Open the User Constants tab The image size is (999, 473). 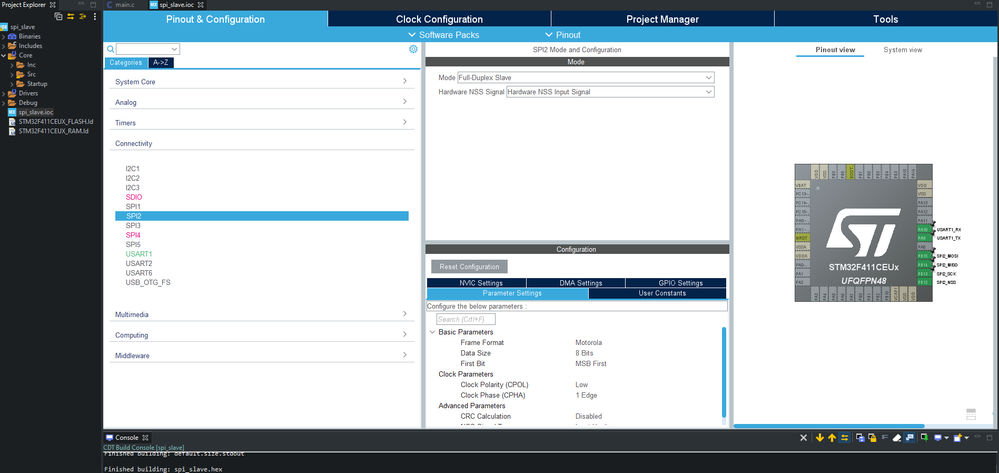[x=657, y=293]
